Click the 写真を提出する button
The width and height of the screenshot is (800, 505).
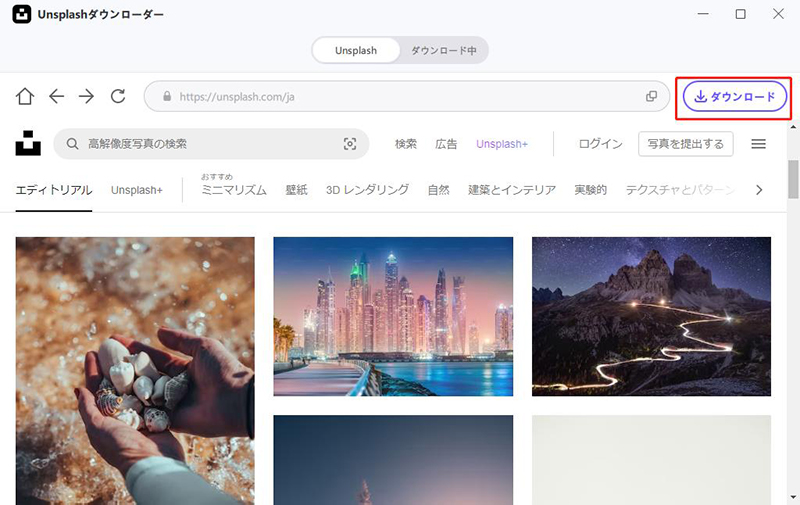pyautogui.click(x=686, y=144)
